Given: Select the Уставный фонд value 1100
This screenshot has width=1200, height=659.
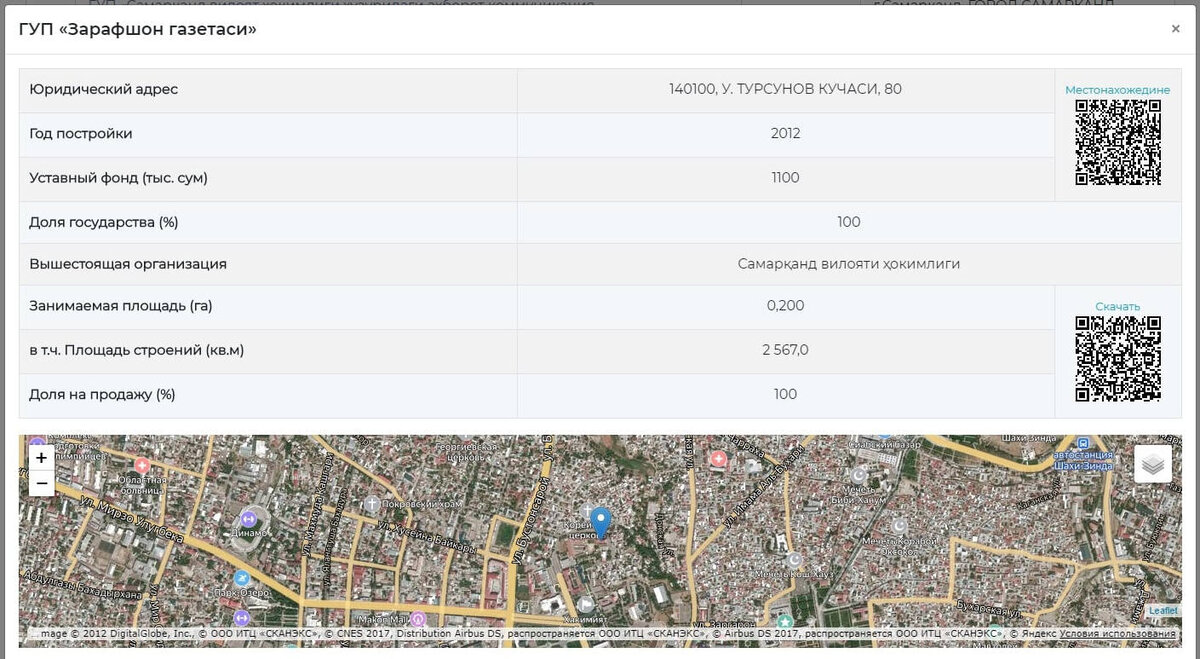Looking at the screenshot, I should coord(785,177).
